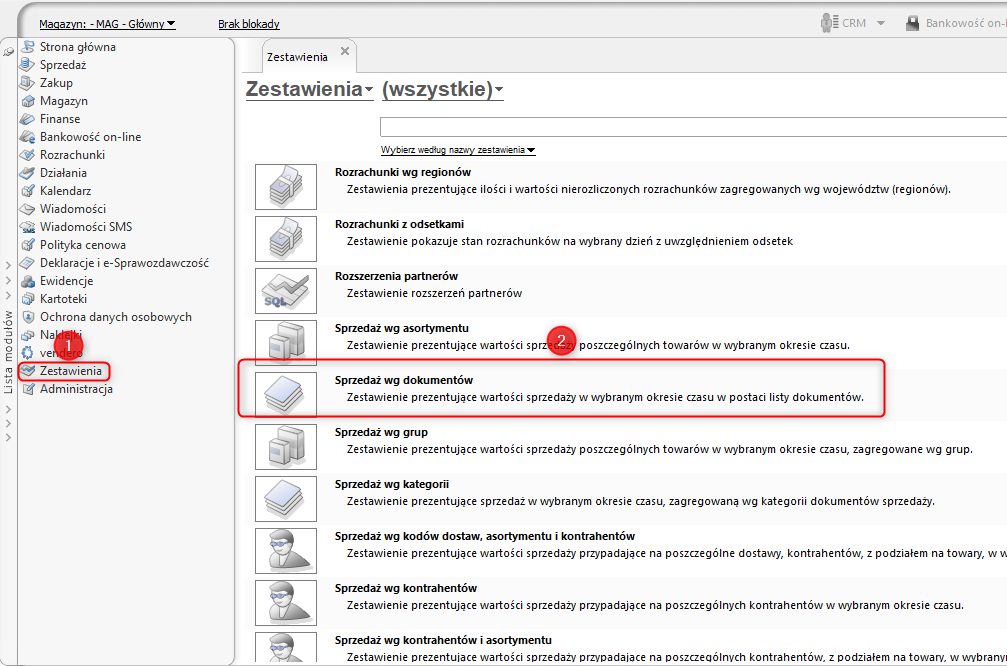Screen dimensions: 1007x666
Task: Open Sprzedaż wg dokumentów title
Action: 404,380
